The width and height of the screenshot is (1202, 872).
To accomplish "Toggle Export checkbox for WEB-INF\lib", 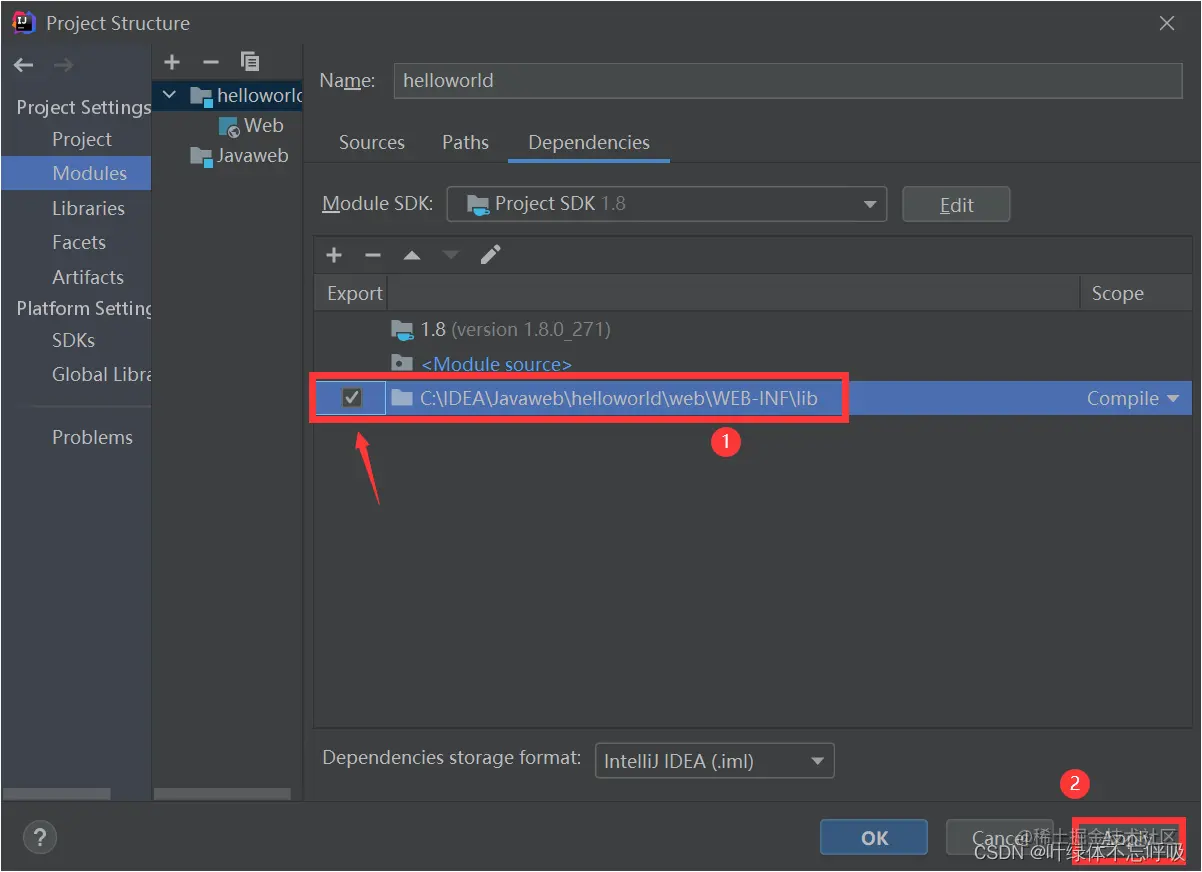I will 352,398.
